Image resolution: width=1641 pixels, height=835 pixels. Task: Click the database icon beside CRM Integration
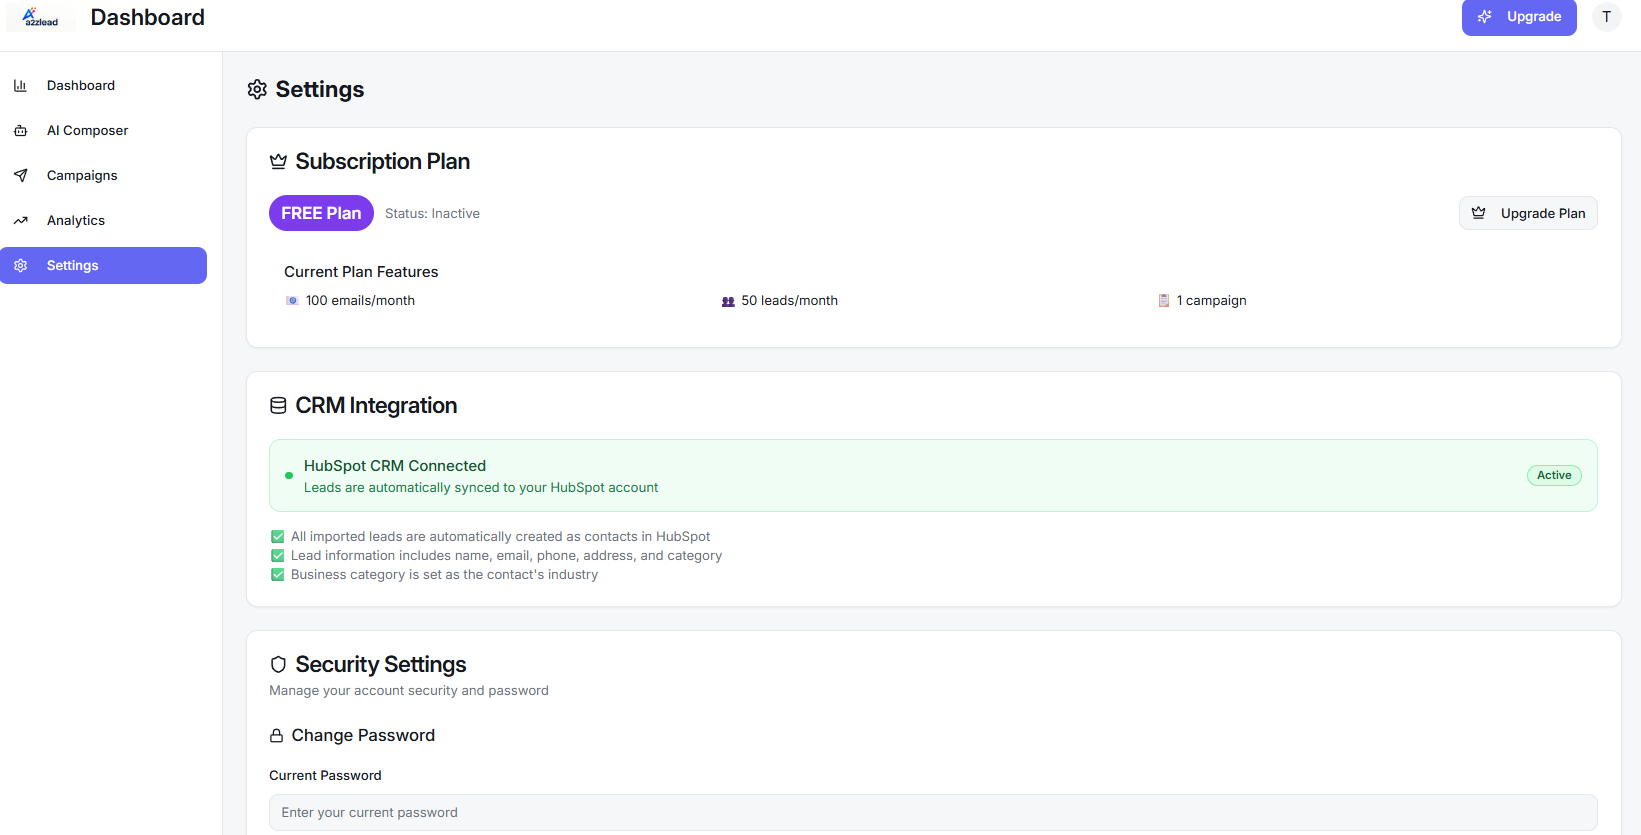pyautogui.click(x=278, y=406)
